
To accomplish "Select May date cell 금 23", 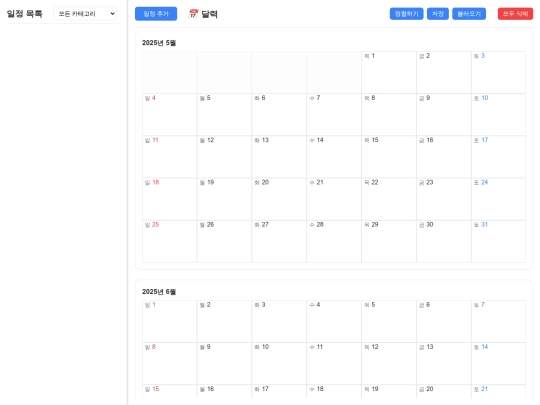I will 444,199.
